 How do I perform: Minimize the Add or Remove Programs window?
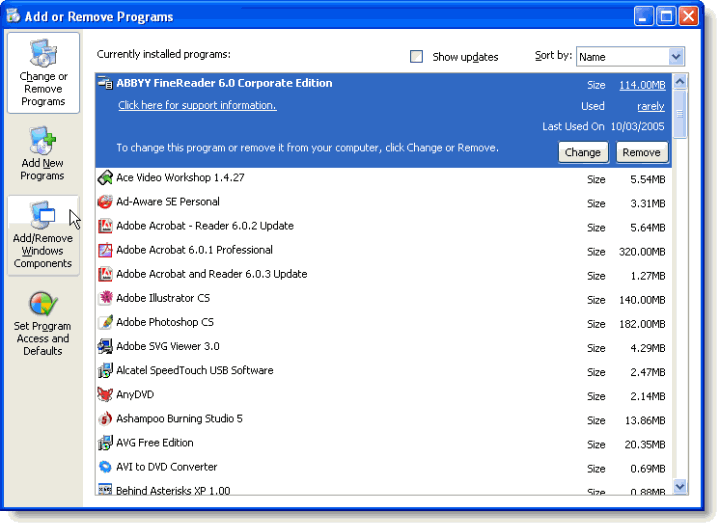pyautogui.click(x=644, y=17)
